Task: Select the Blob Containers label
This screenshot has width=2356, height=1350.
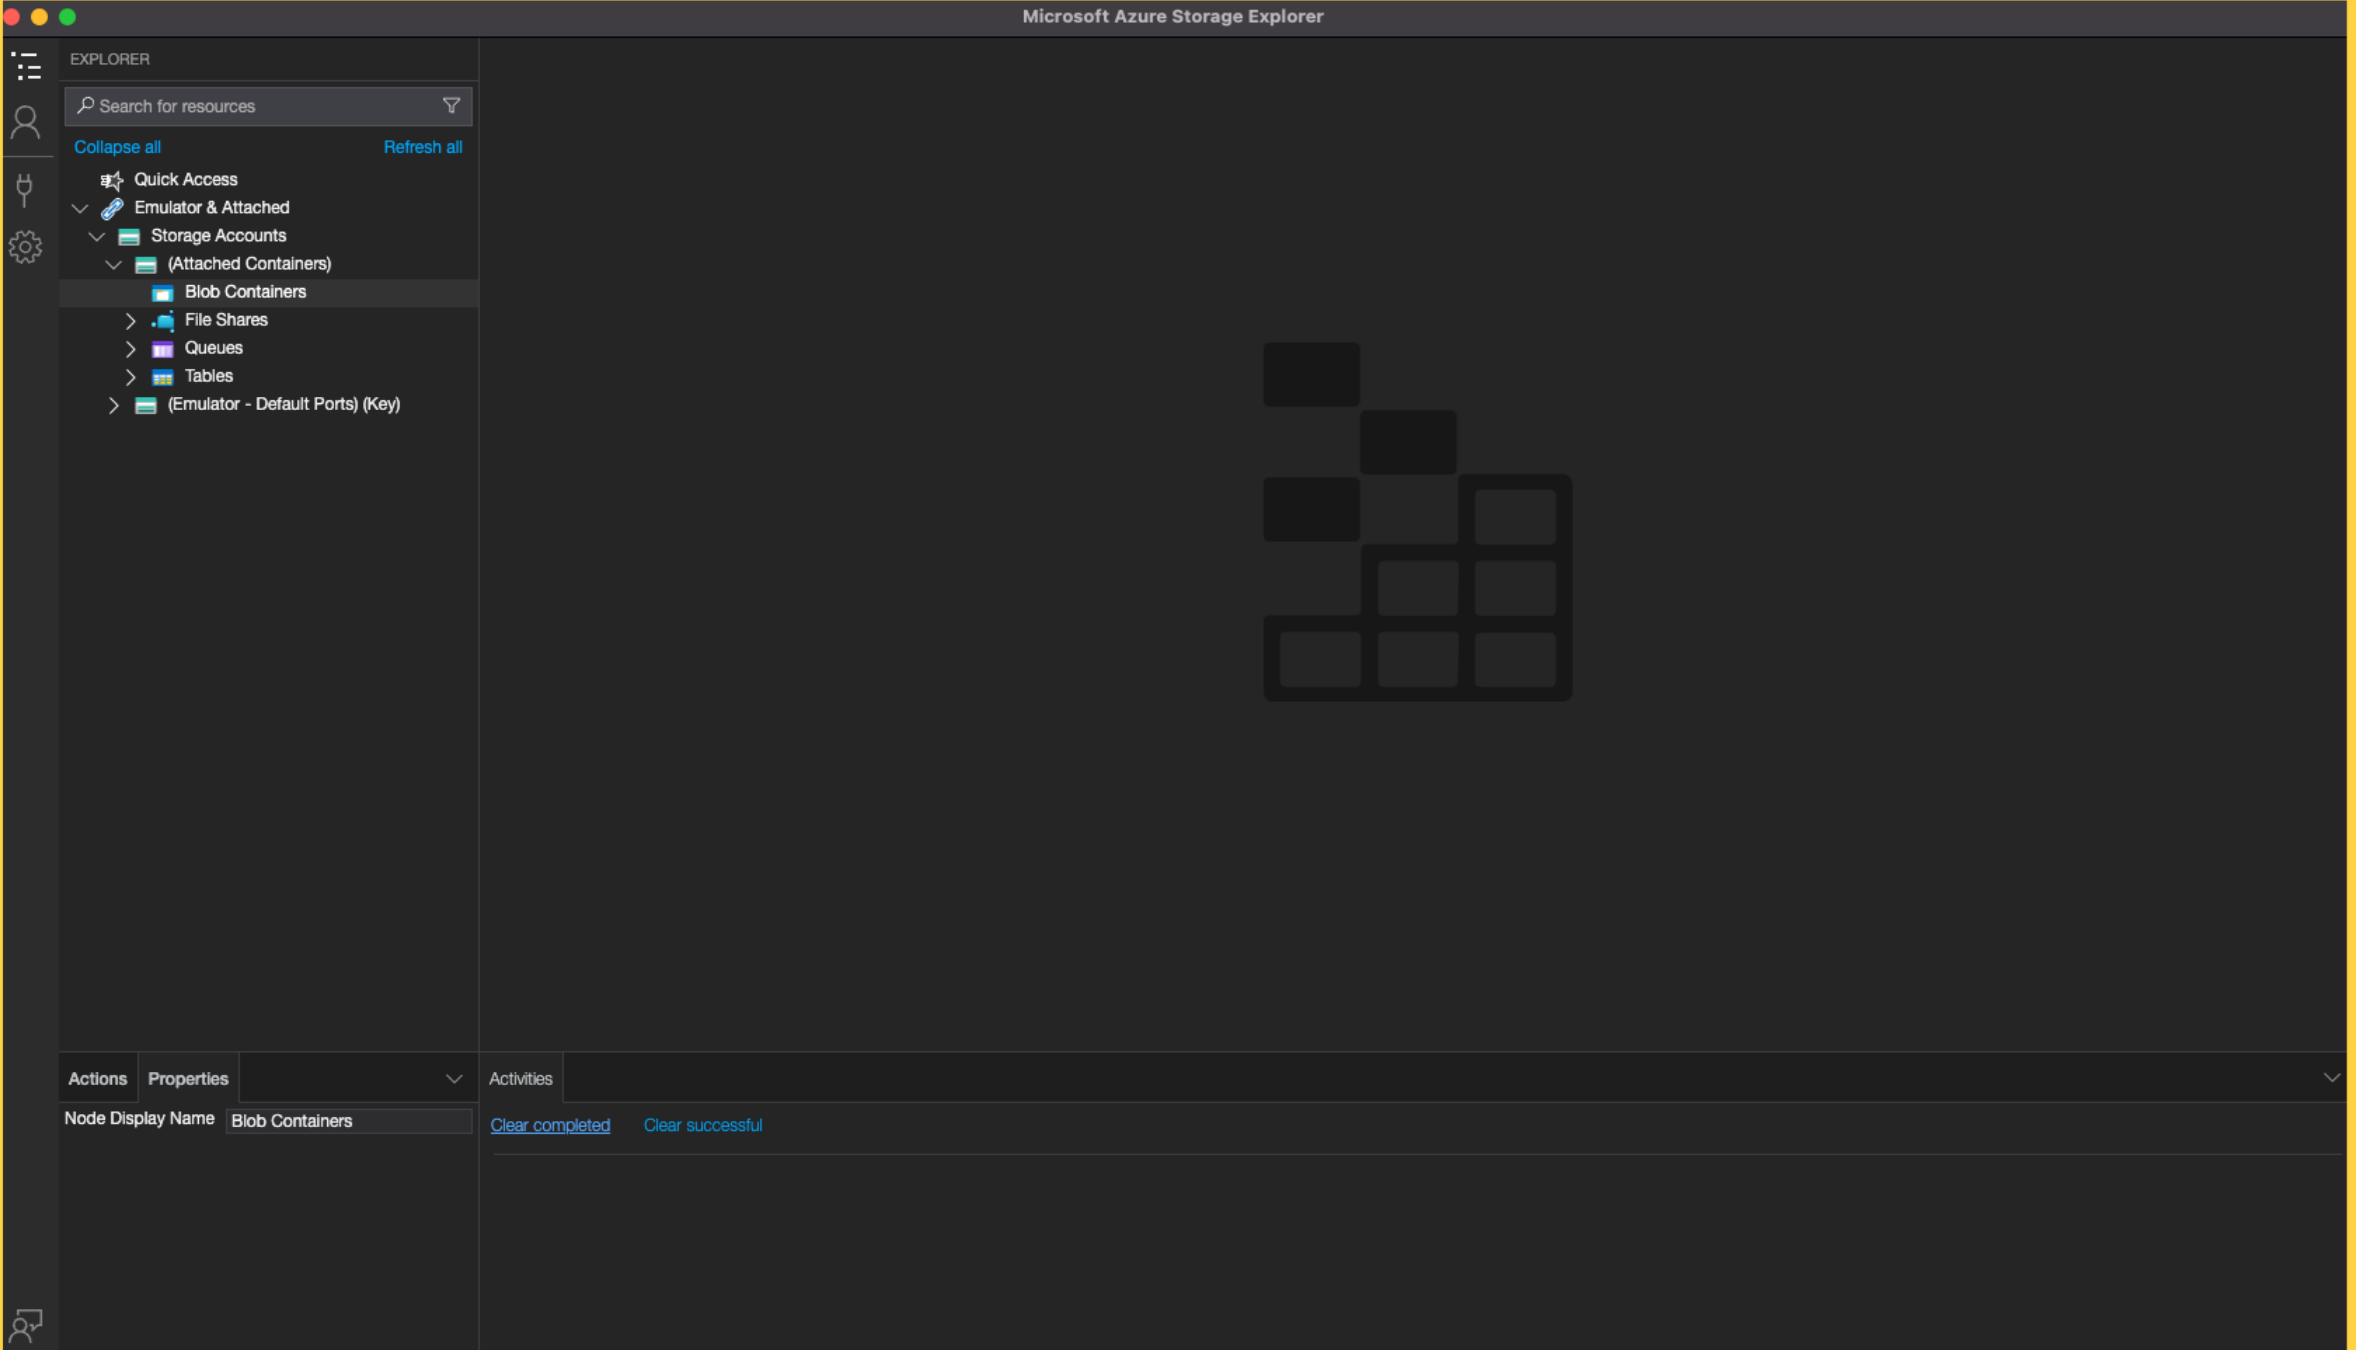Action: tap(245, 291)
